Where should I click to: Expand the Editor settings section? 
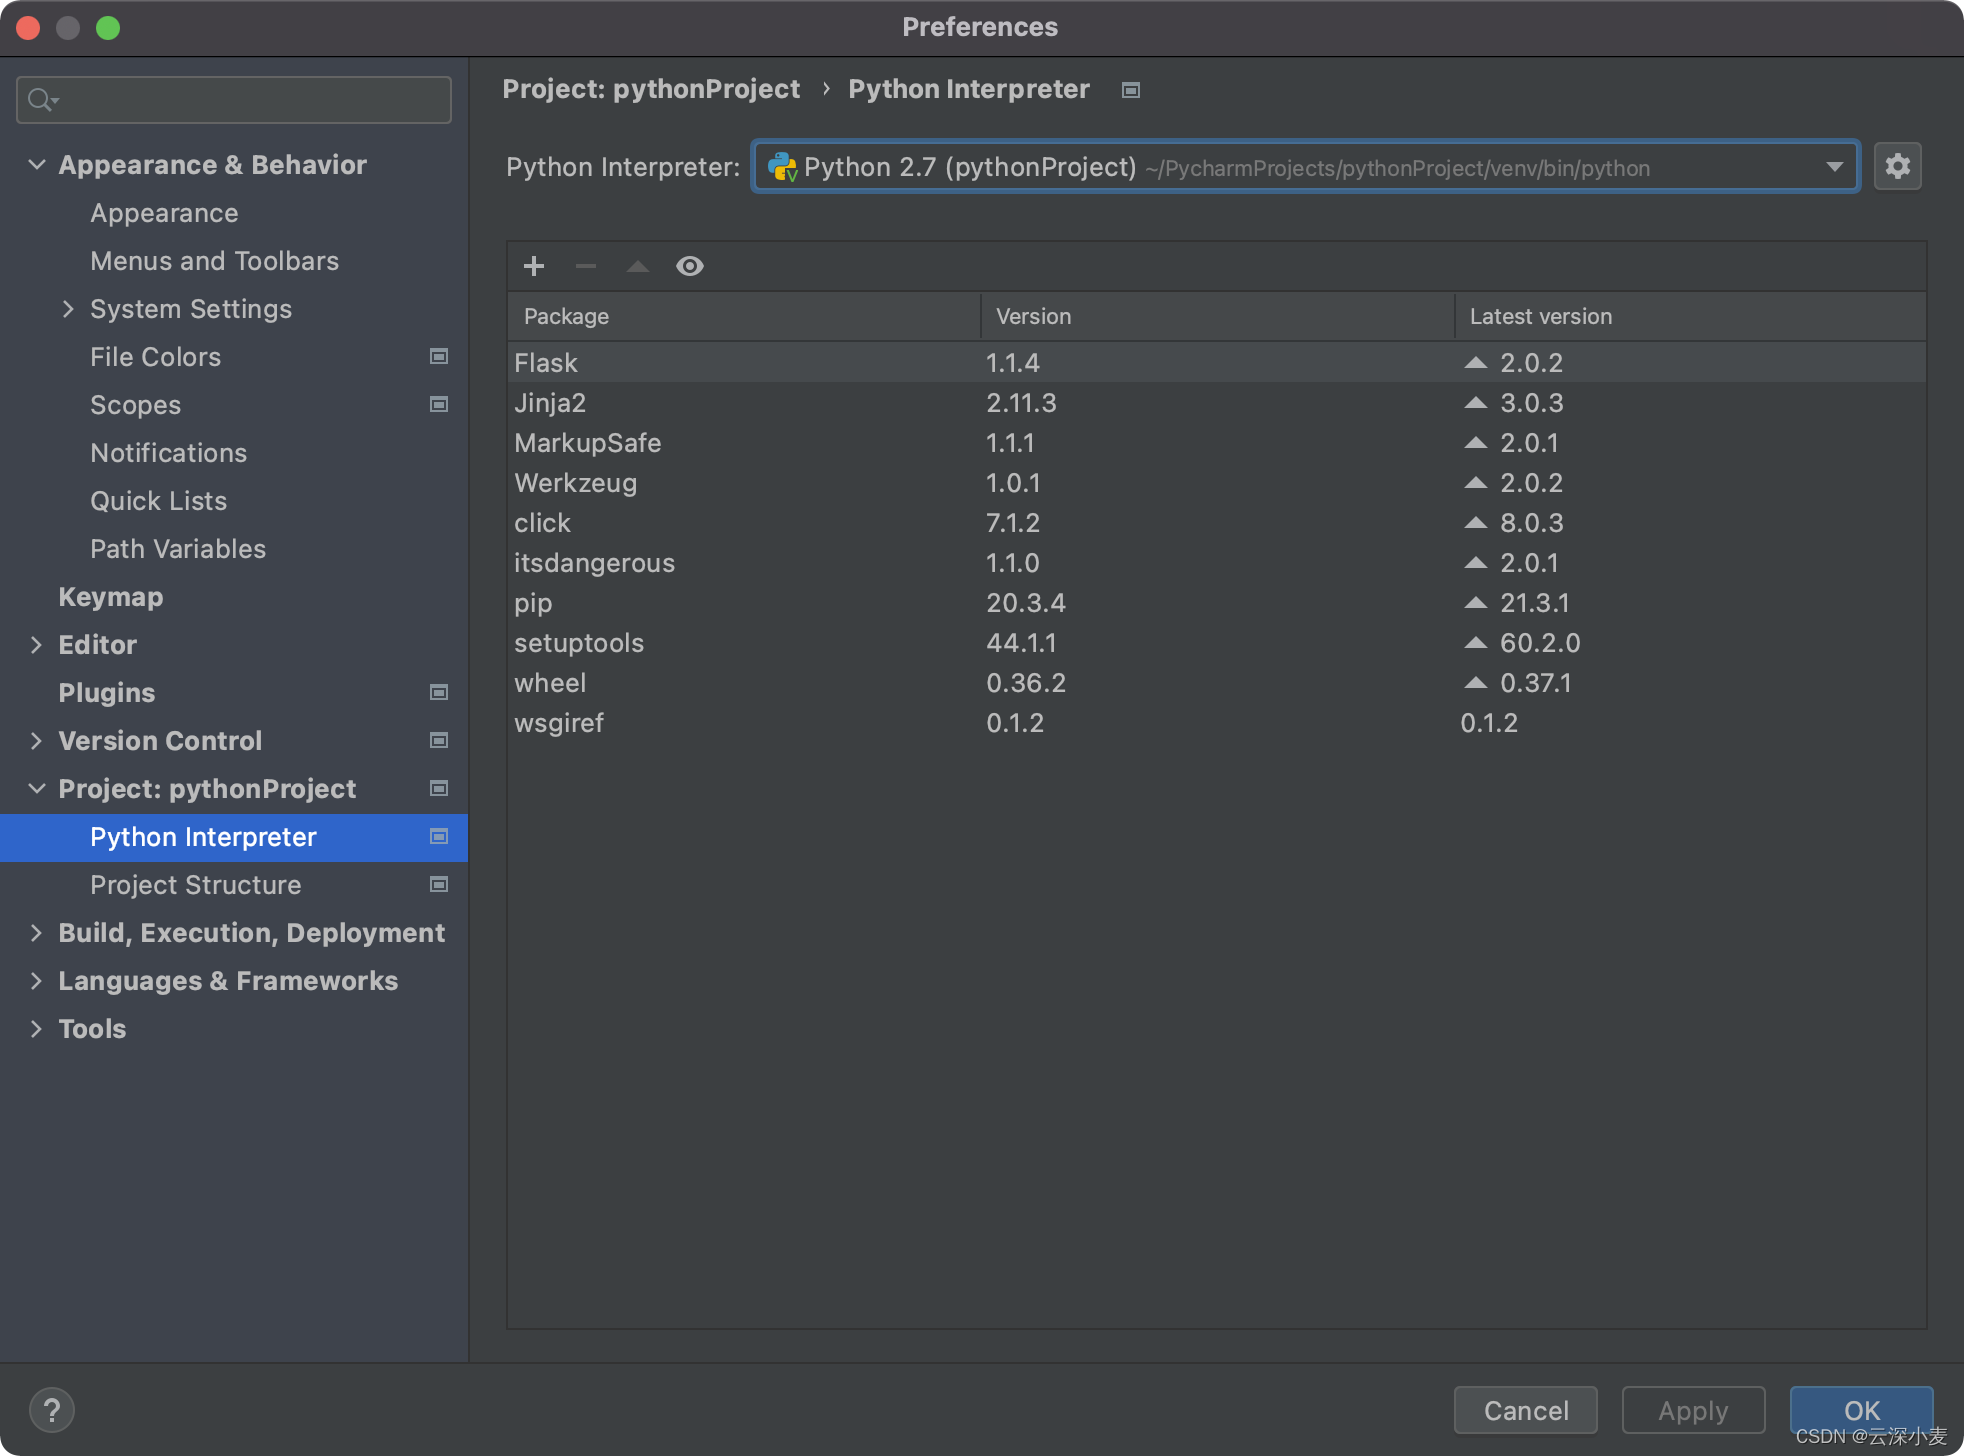click(37, 645)
